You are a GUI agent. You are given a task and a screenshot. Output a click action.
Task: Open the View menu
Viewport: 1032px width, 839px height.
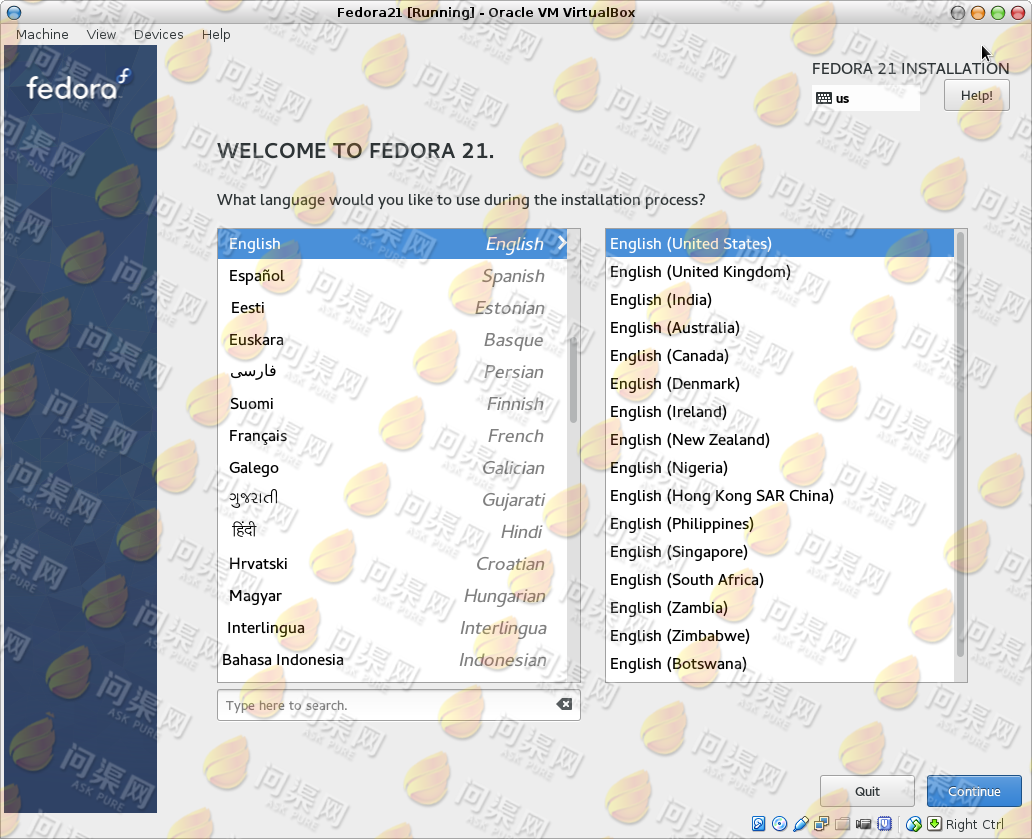tap(101, 34)
